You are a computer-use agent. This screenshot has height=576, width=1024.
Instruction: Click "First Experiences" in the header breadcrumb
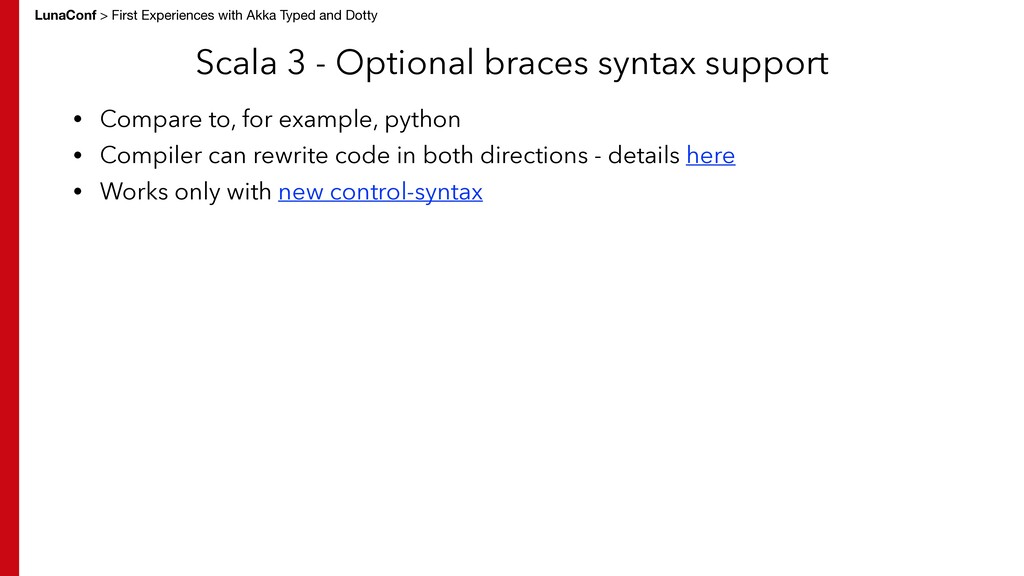160,15
